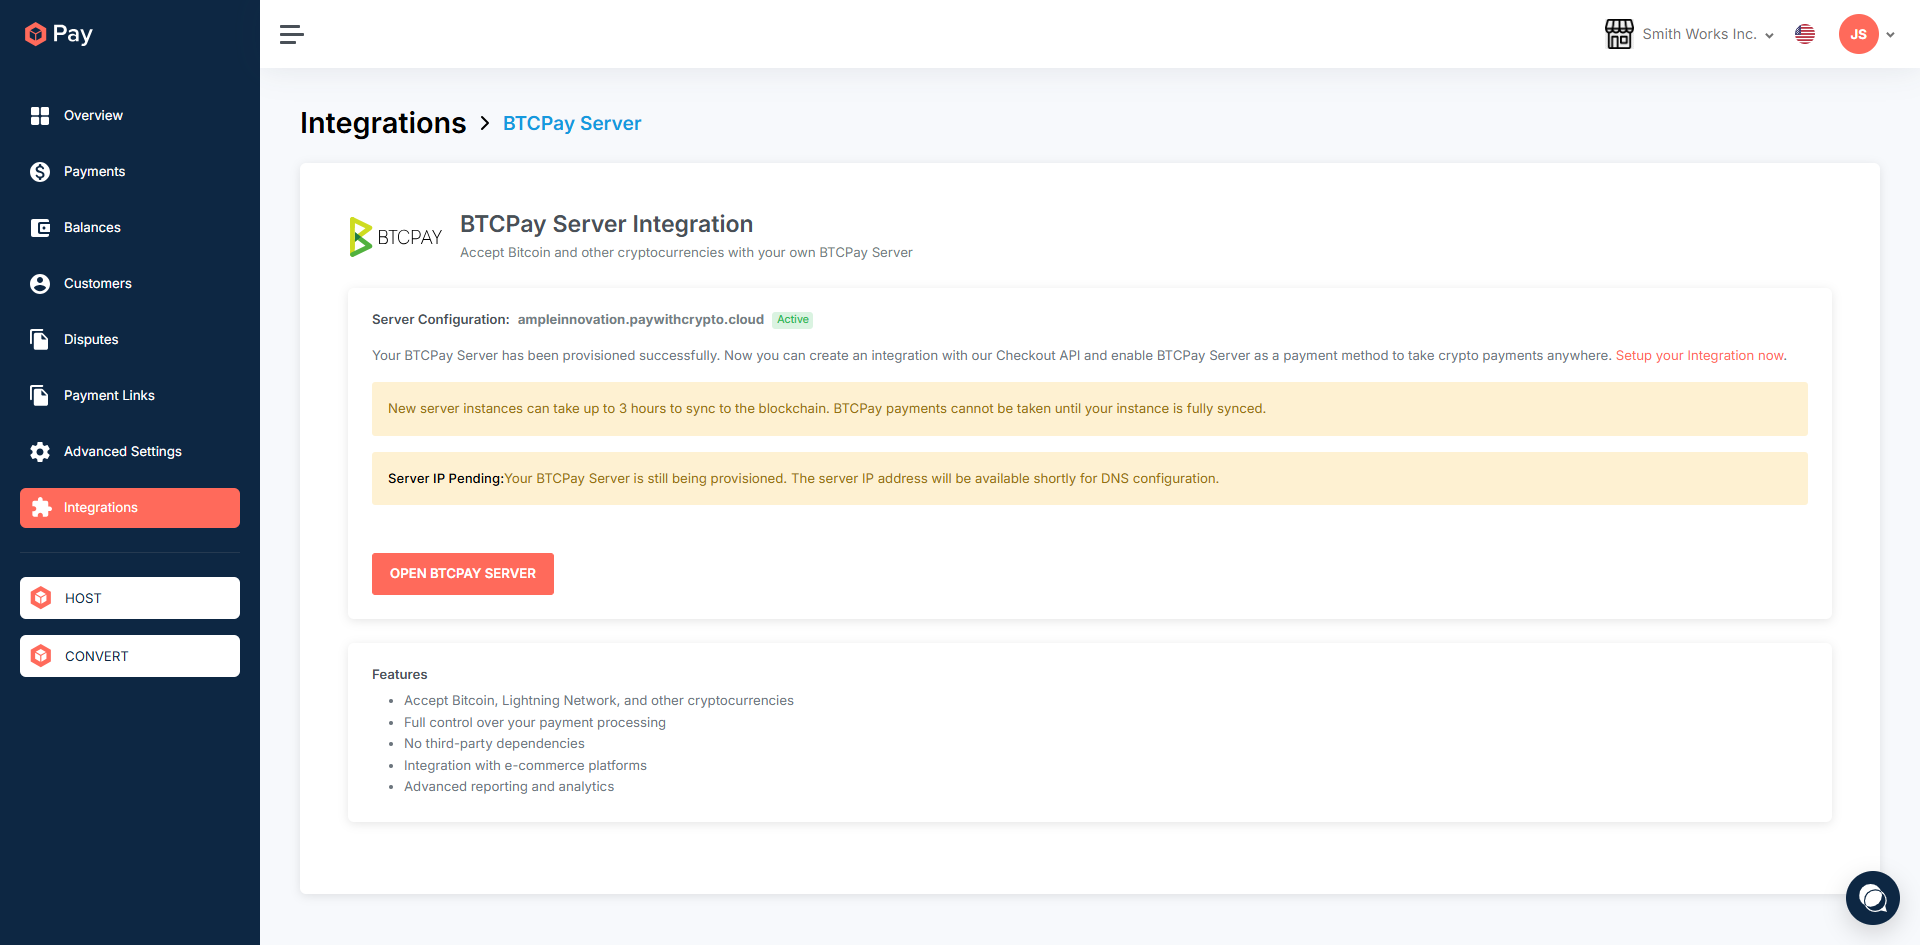This screenshot has height=945, width=1920.
Task: Click the Balances wallet icon
Action: 40,228
